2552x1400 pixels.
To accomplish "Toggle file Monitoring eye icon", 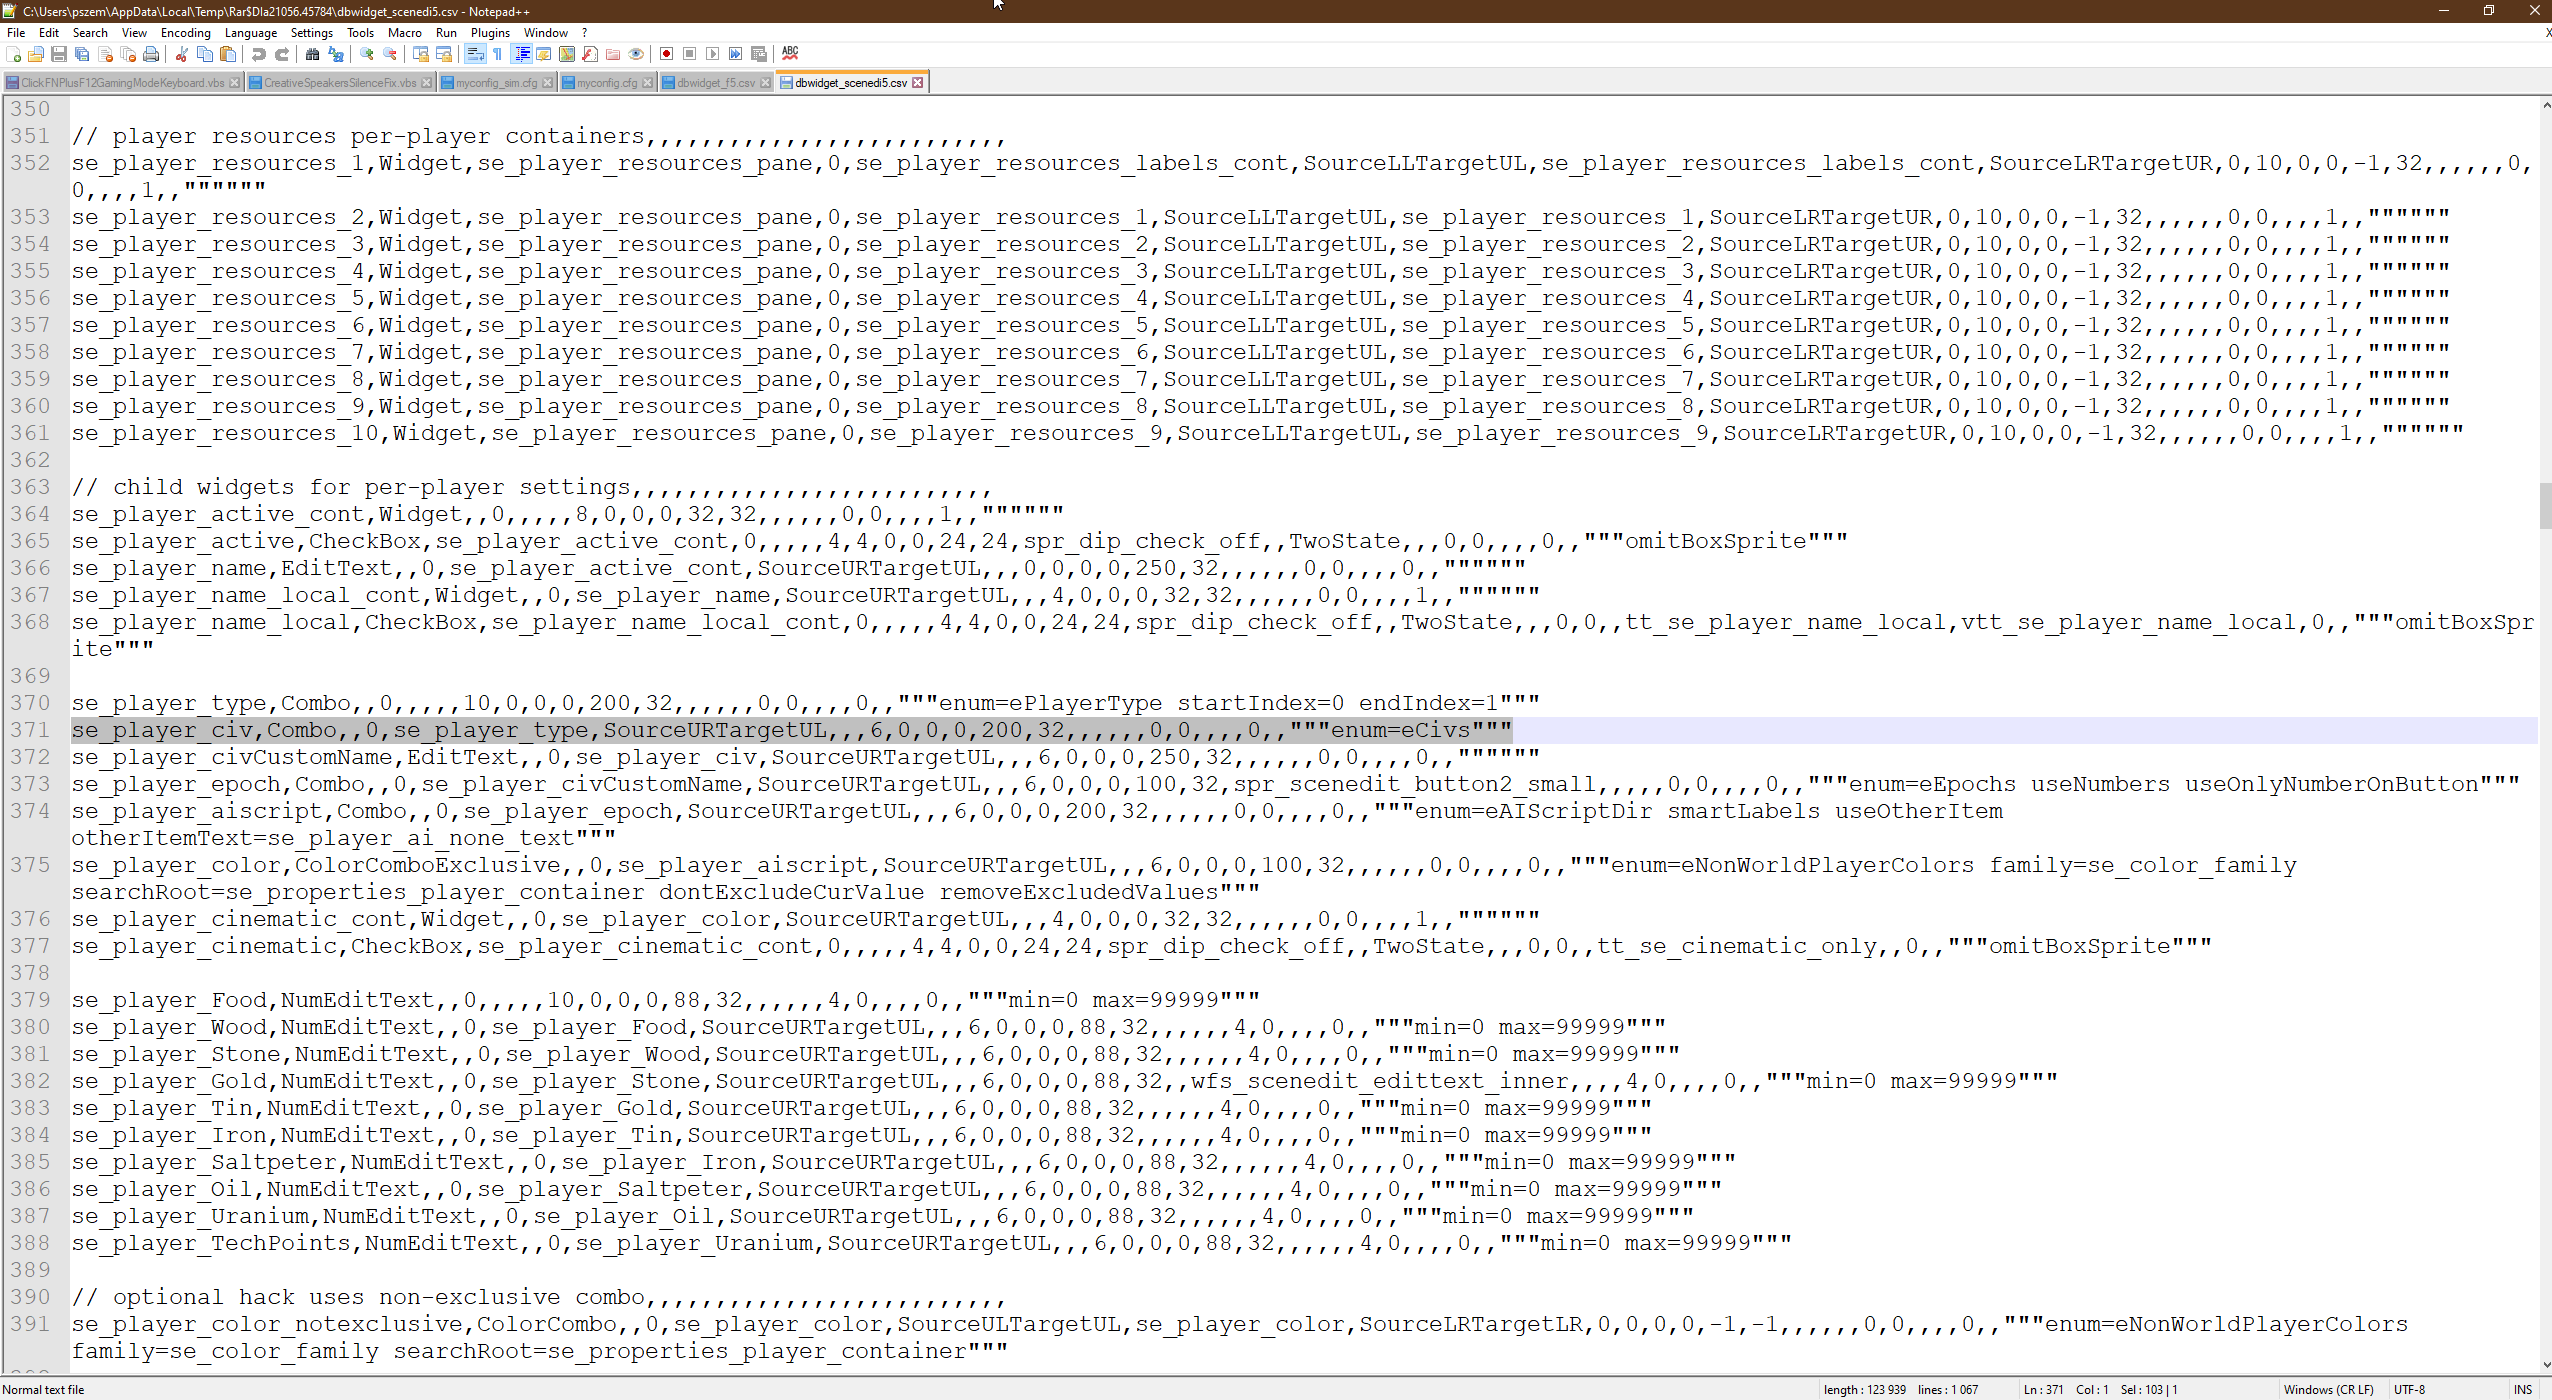I will 636,54.
